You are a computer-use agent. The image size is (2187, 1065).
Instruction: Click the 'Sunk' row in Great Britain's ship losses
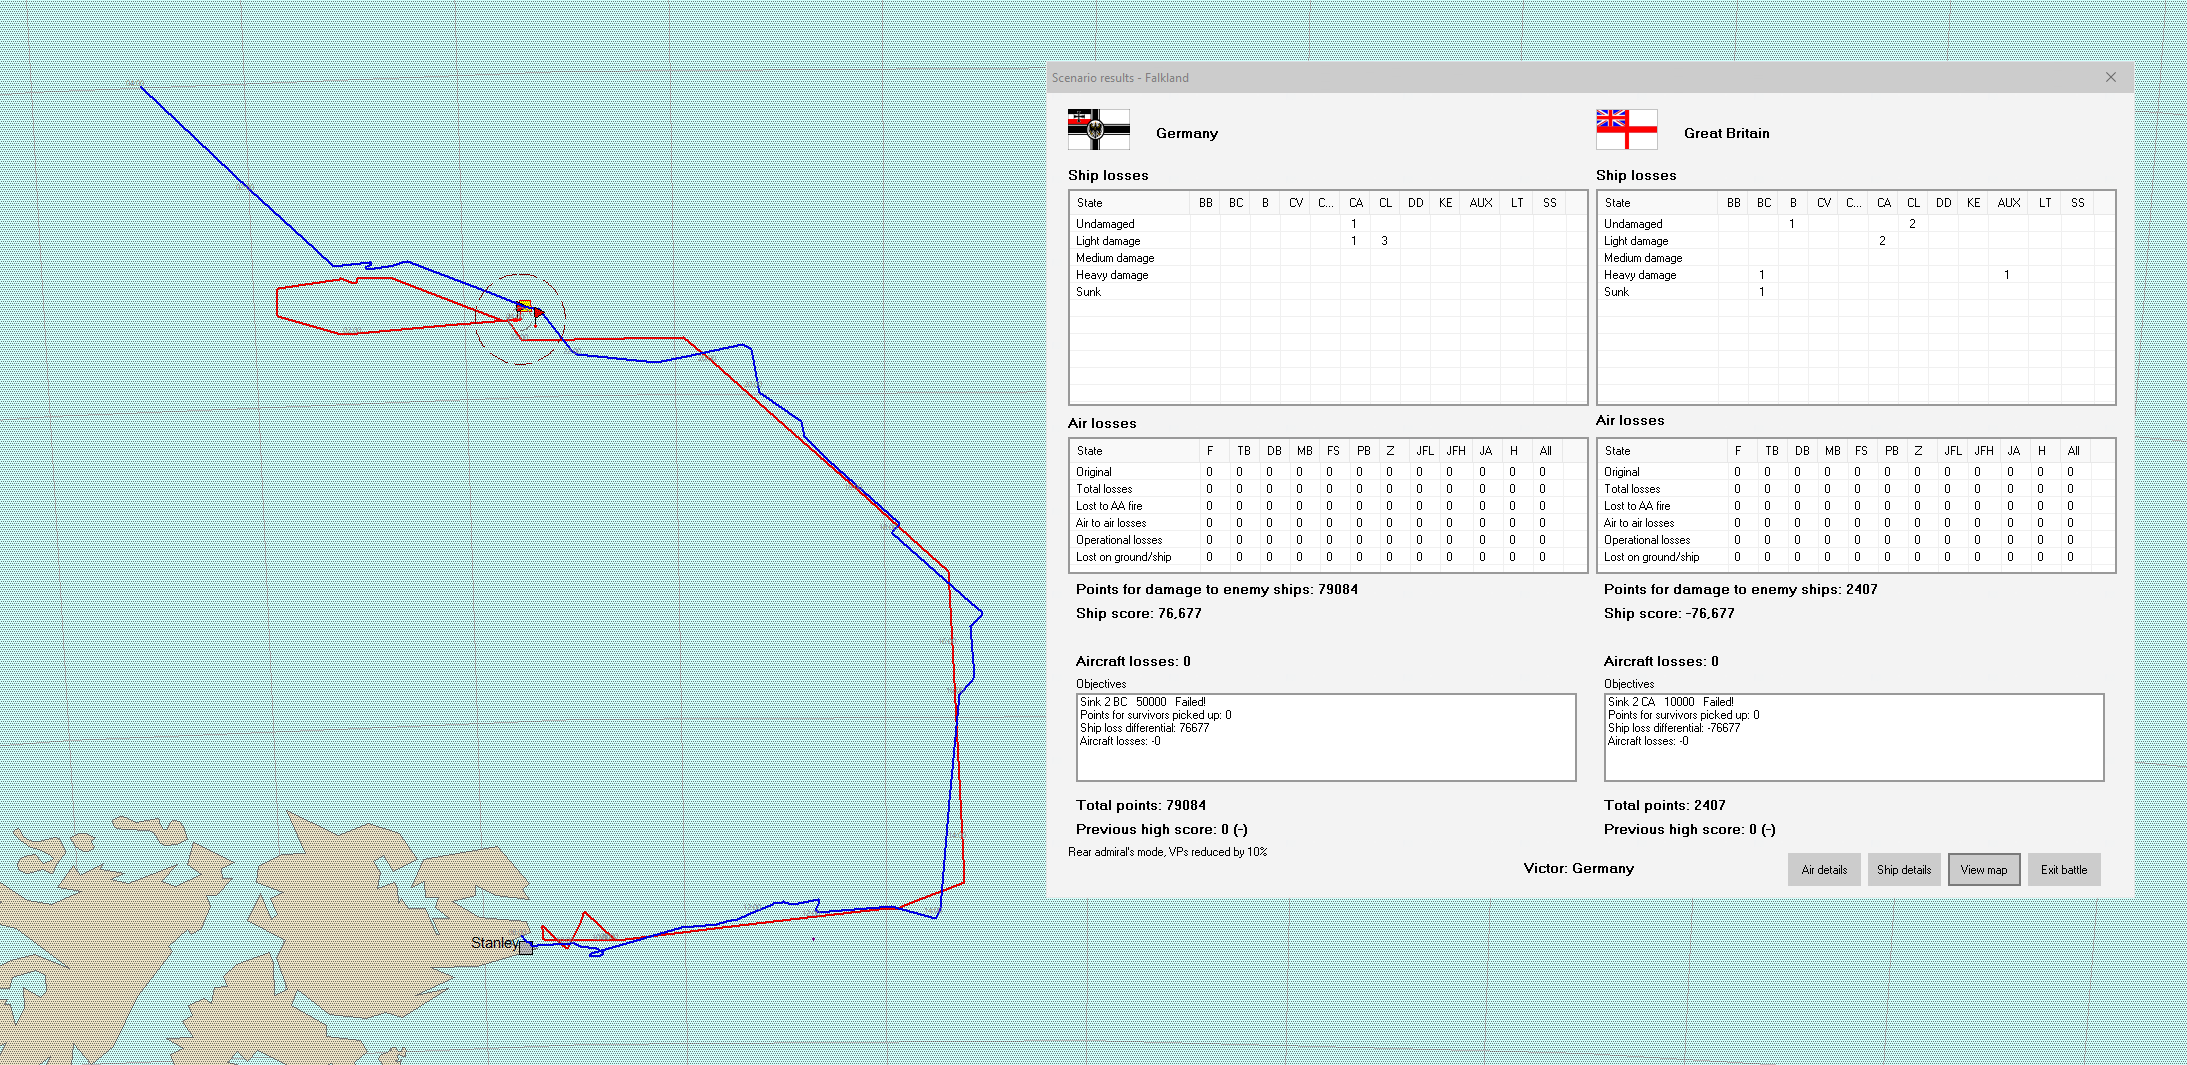pyautogui.click(x=1856, y=292)
